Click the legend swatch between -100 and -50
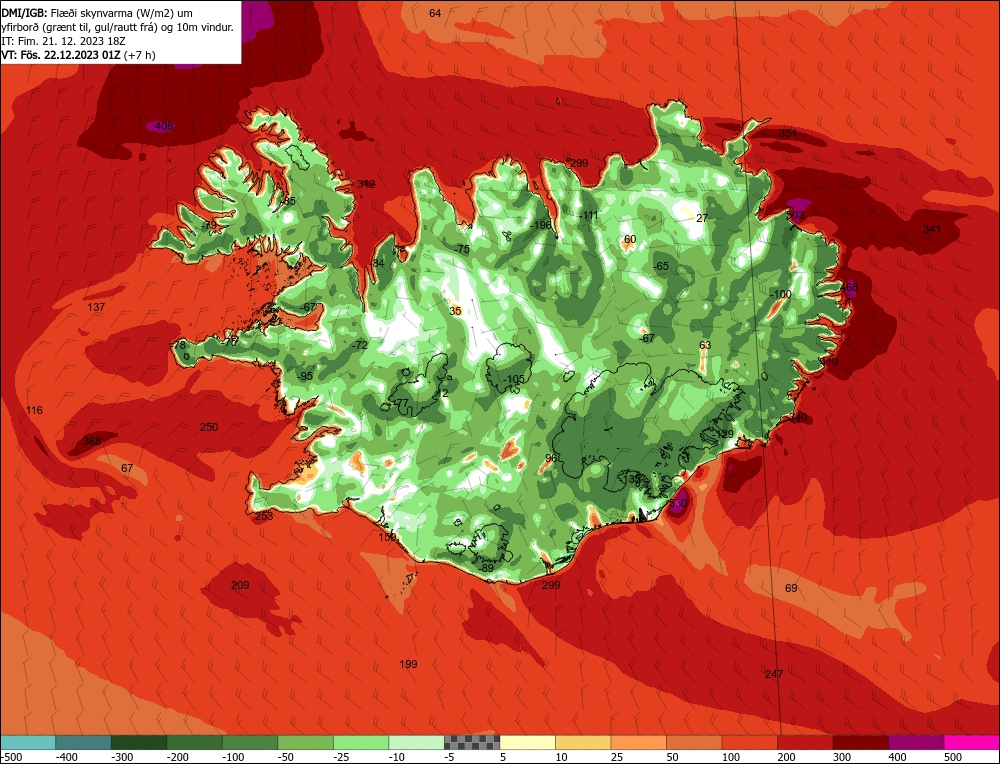 click(x=250, y=742)
